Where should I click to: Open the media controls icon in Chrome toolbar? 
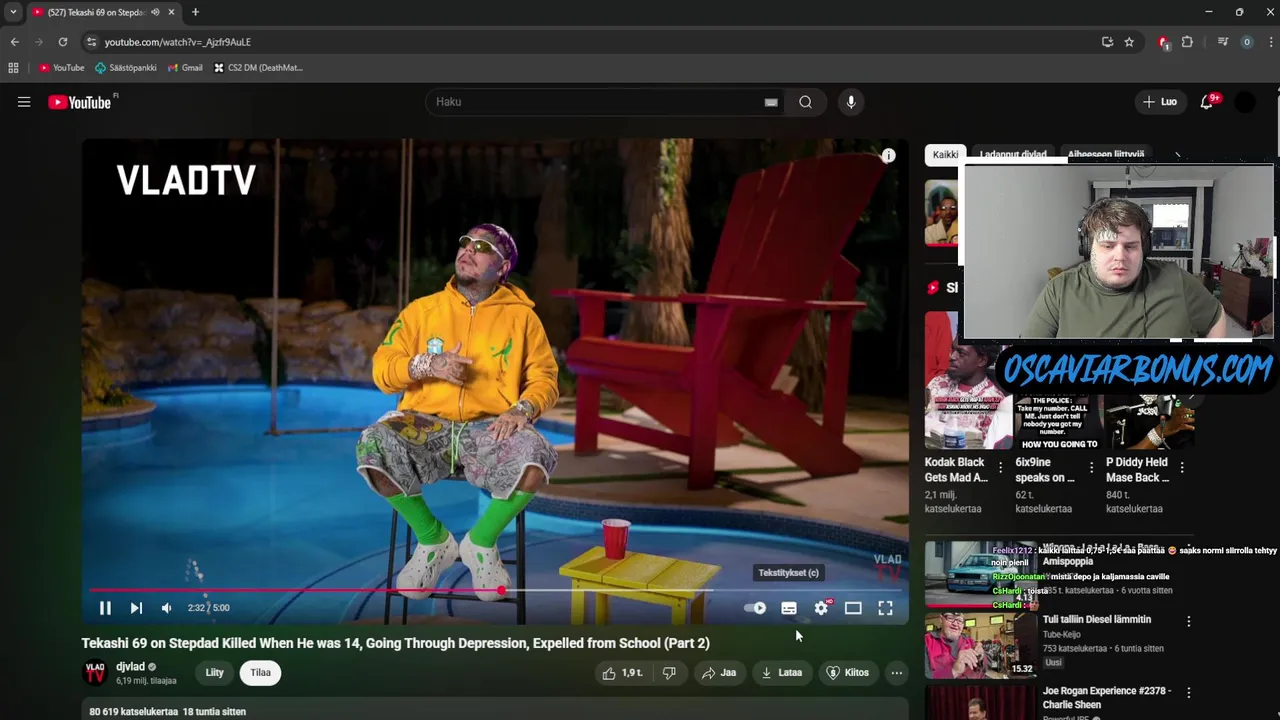(x=1222, y=42)
